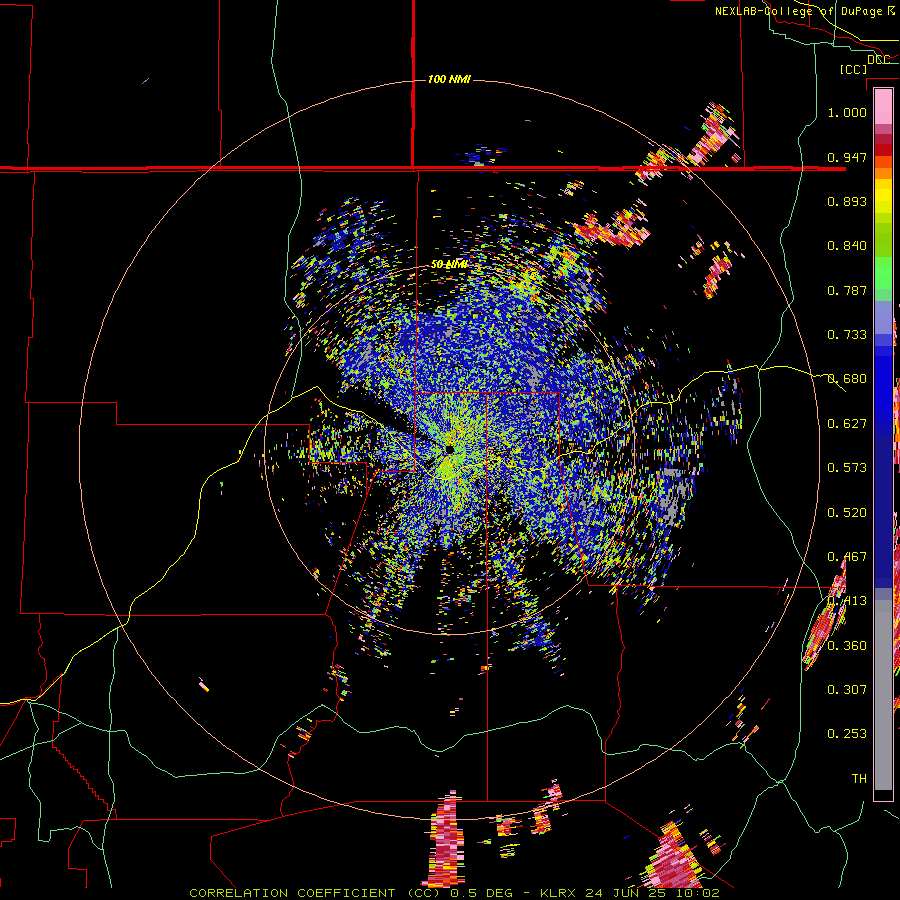Click the 0.627 color scale value
Screen dimensions: 900x900
point(847,424)
